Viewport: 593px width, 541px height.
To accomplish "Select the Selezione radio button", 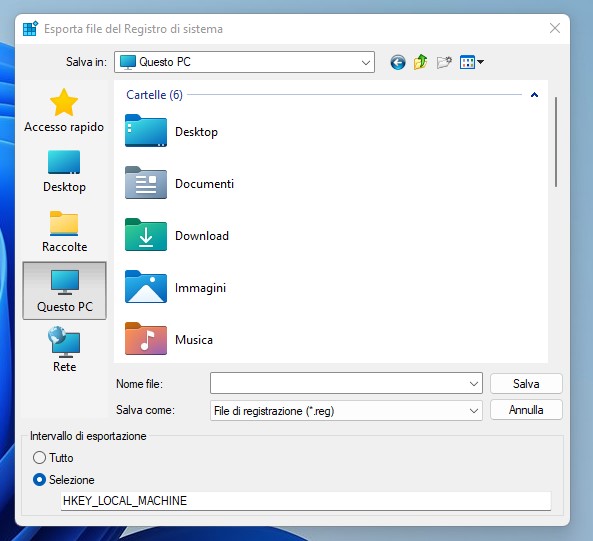I will coord(39,480).
